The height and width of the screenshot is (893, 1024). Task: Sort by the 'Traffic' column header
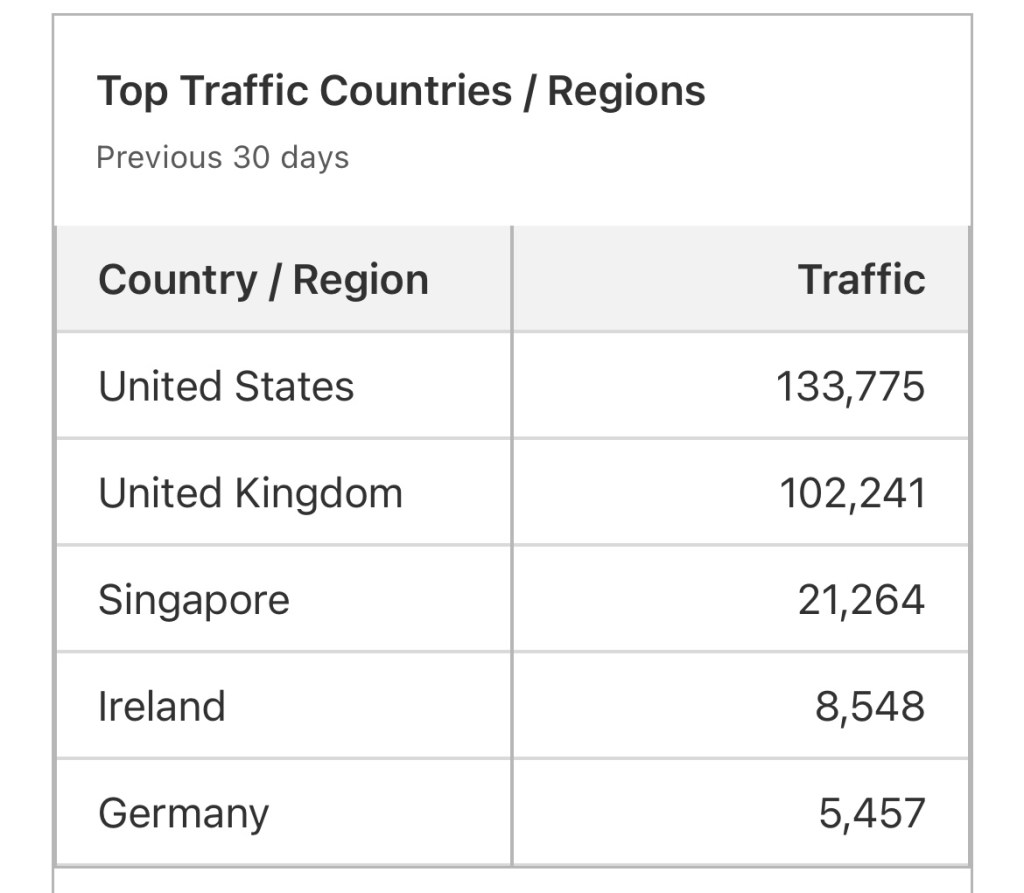(x=861, y=280)
